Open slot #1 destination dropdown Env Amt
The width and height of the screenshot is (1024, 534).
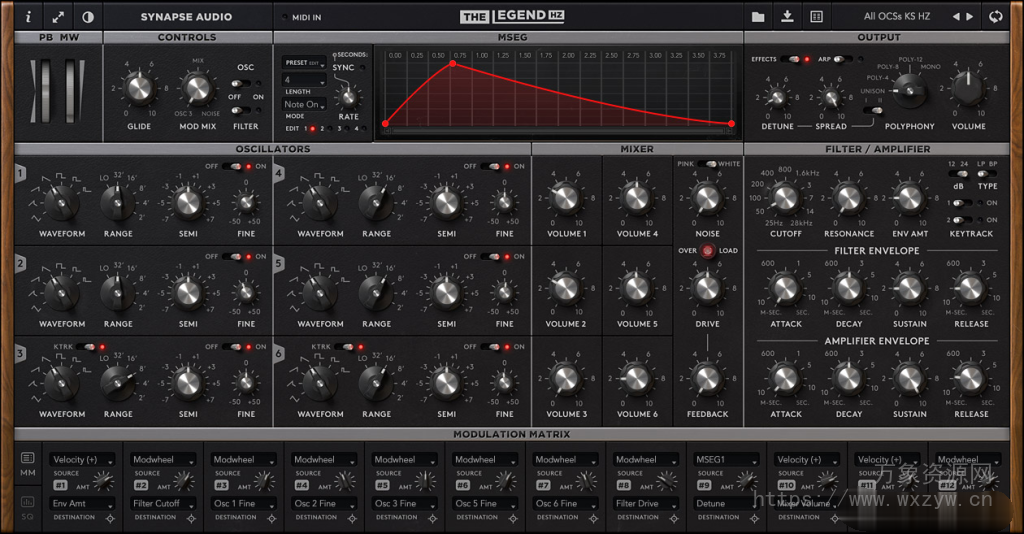pos(83,504)
